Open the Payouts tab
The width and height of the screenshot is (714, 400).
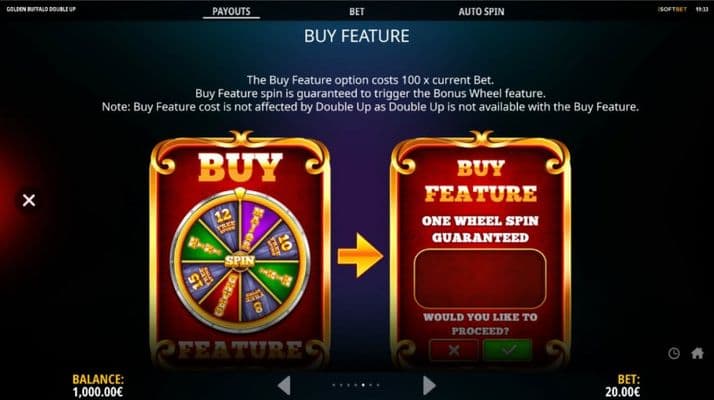pos(231,11)
